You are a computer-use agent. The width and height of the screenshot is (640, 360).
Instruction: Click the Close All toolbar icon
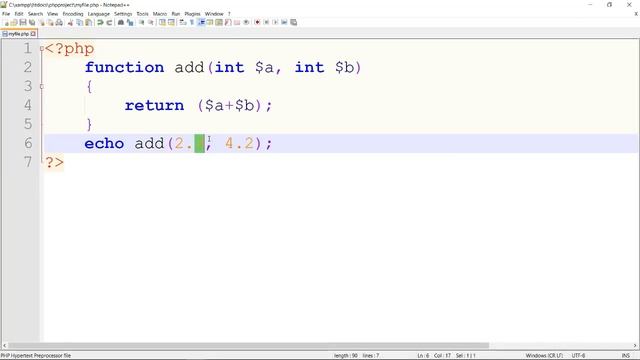pyautogui.click(x=50, y=22)
